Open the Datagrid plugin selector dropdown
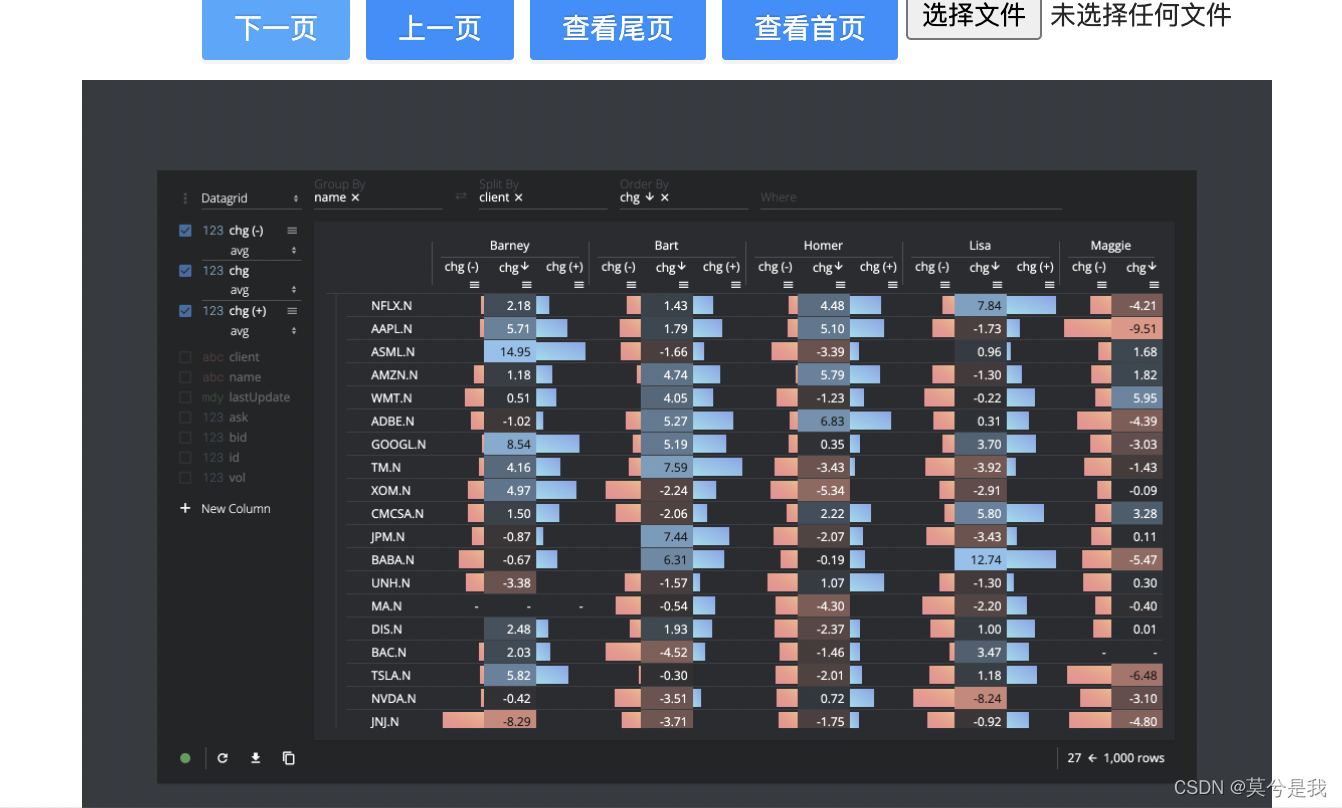 click(250, 199)
